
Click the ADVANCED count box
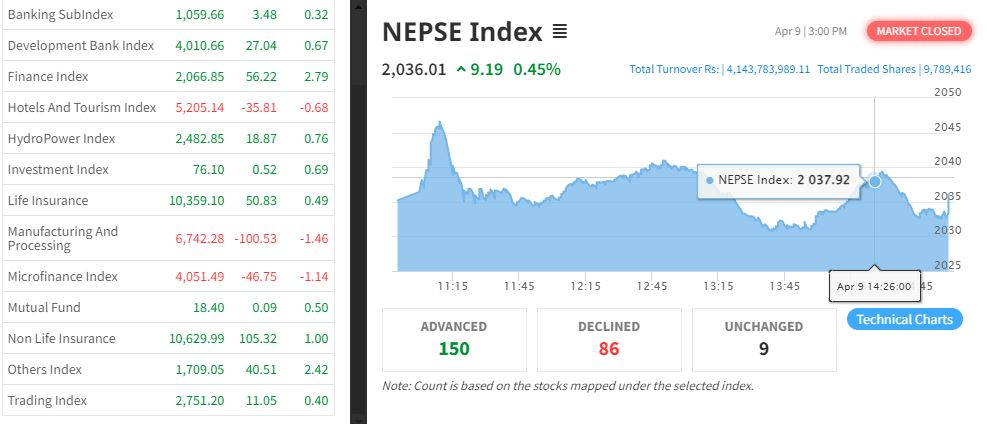(454, 338)
